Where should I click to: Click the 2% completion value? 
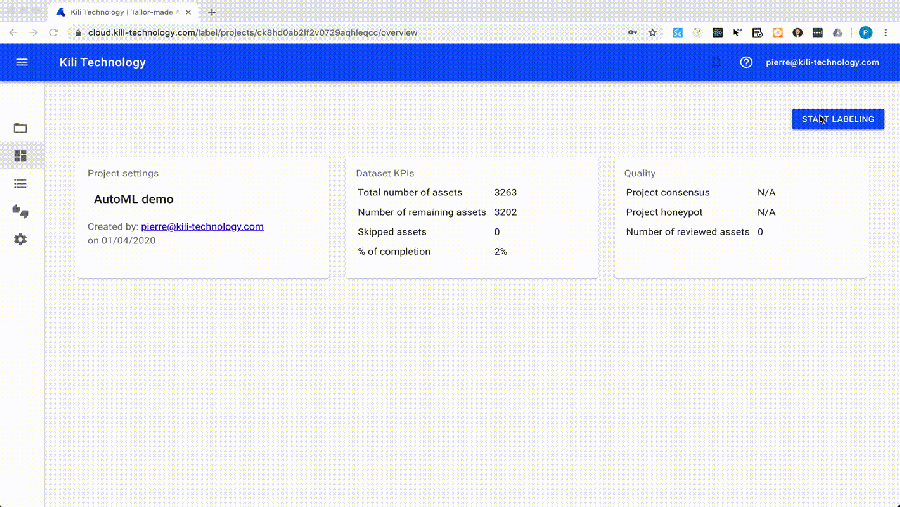[x=501, y=251]
